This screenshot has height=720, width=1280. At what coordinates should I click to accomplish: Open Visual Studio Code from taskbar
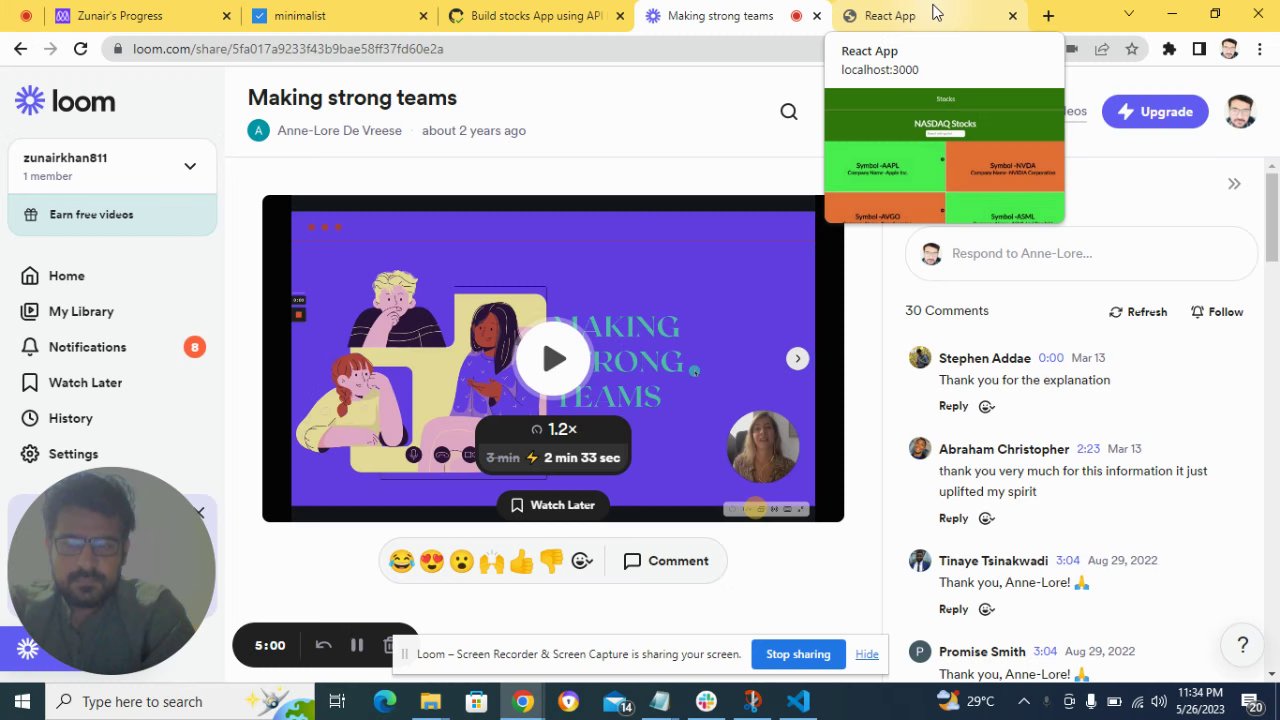point(798,701)
